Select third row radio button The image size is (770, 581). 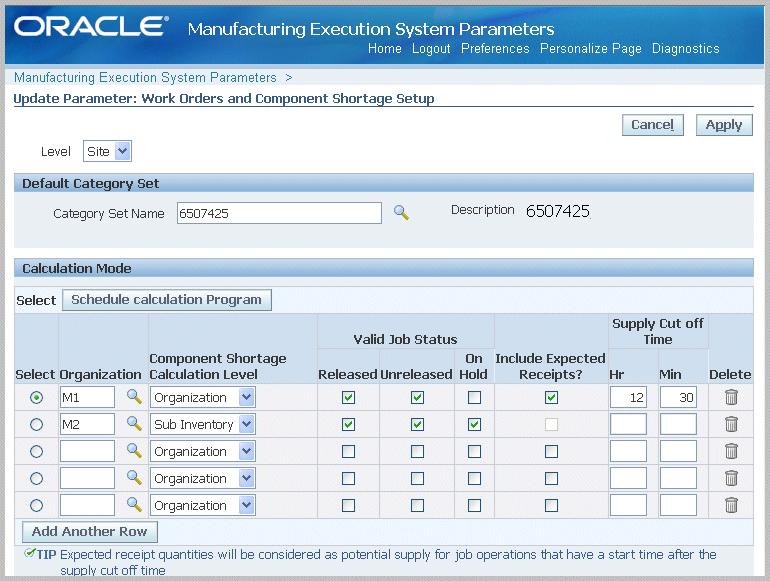[36, 451]
